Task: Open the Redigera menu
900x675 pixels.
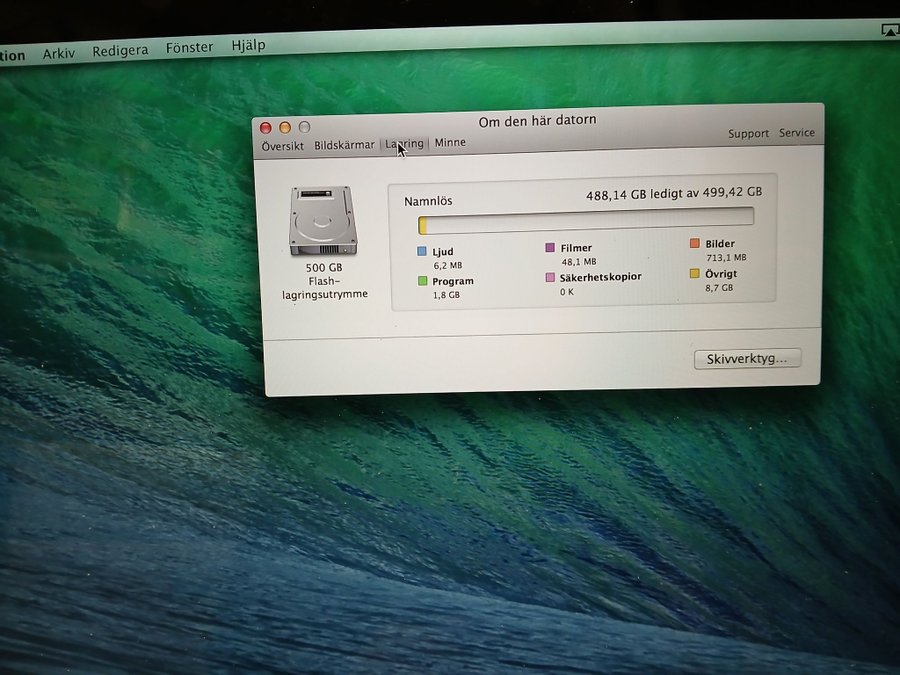Action: [120, 50]
